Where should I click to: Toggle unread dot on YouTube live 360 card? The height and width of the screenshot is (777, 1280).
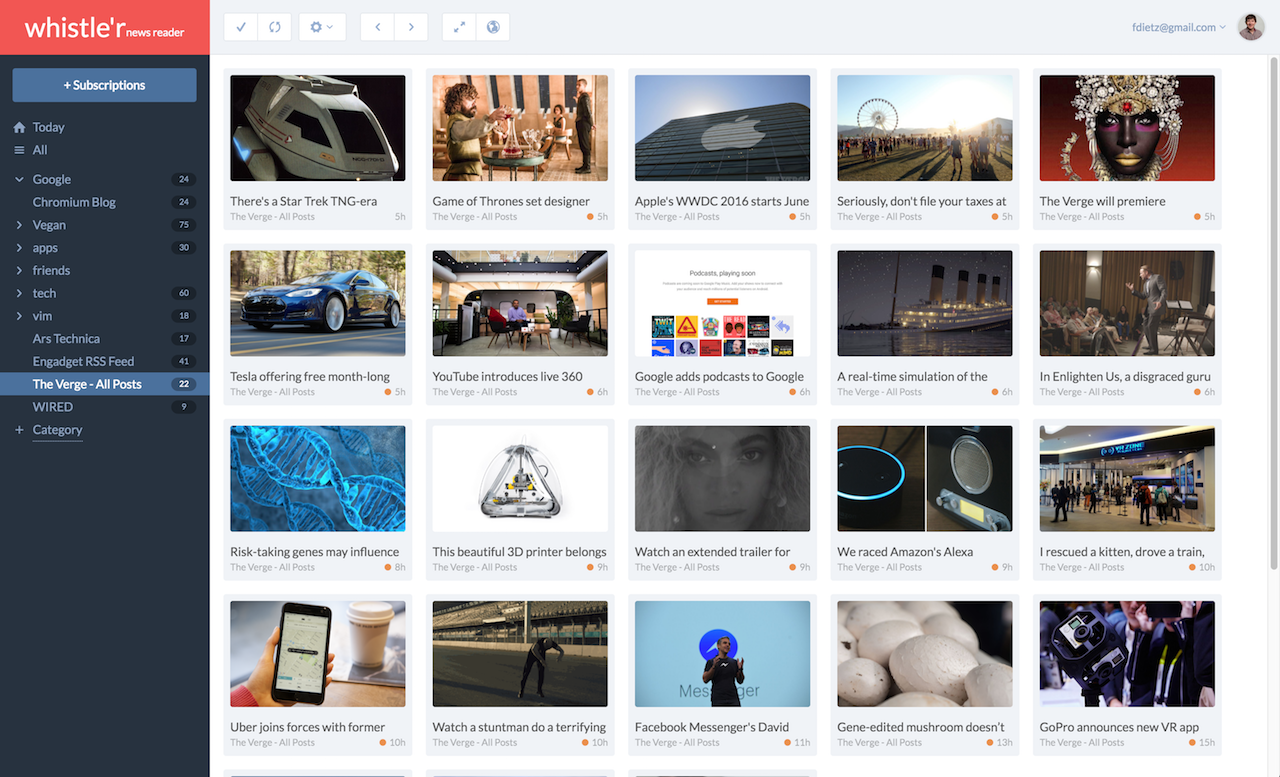click(x=590, y=392)
